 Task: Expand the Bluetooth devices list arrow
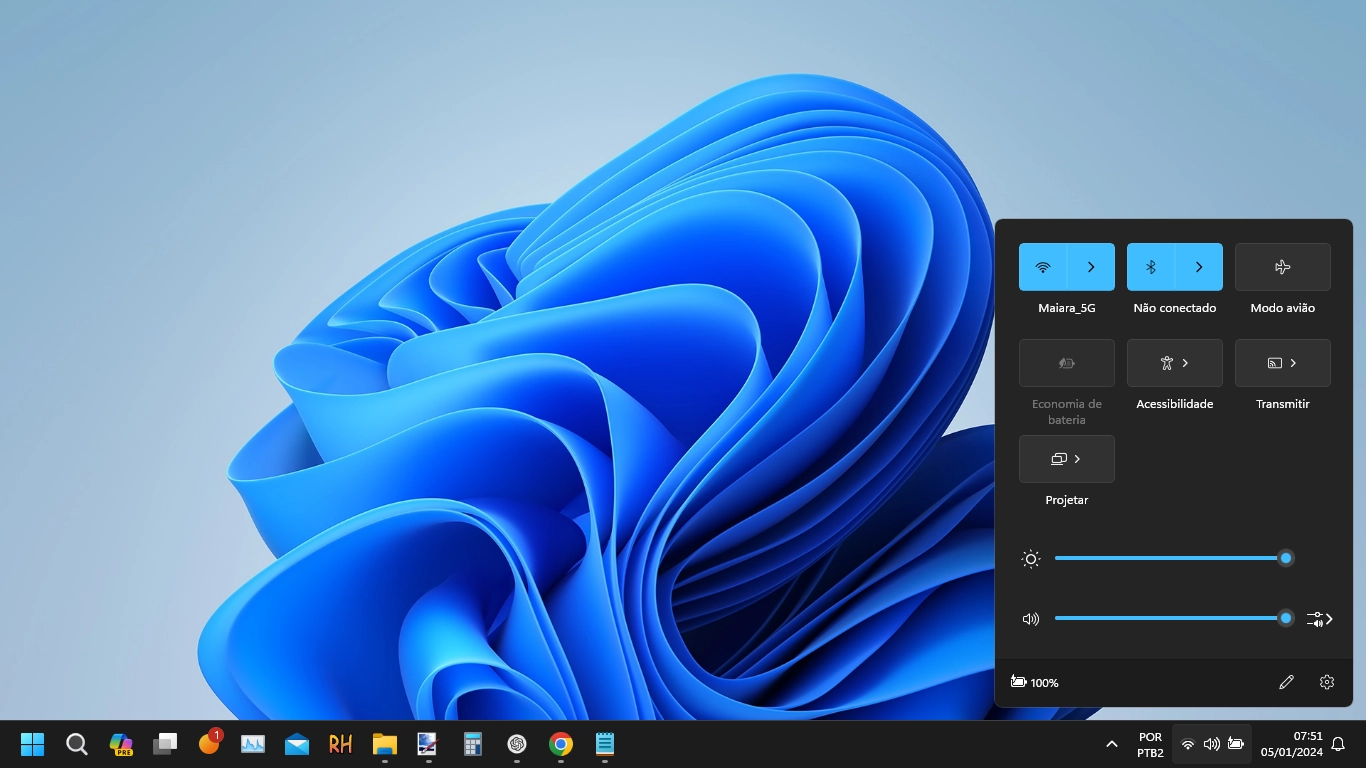coord(1199,267)
